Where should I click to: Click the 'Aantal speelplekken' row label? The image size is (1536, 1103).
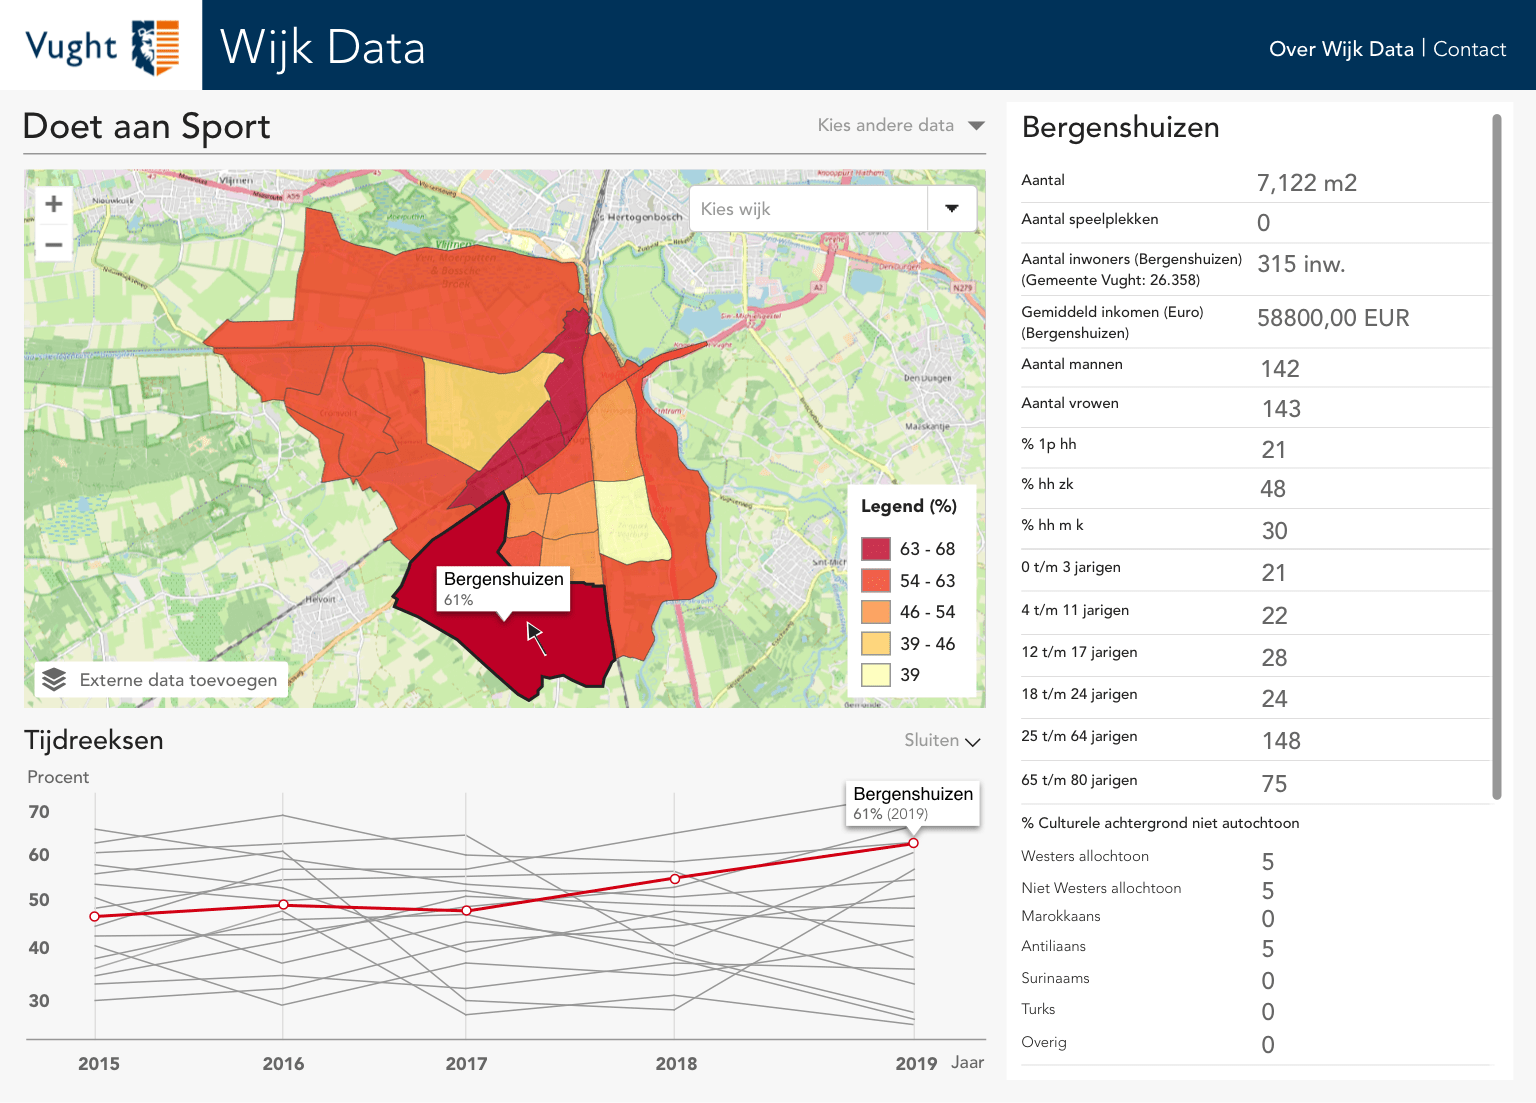pos(1090,219)
